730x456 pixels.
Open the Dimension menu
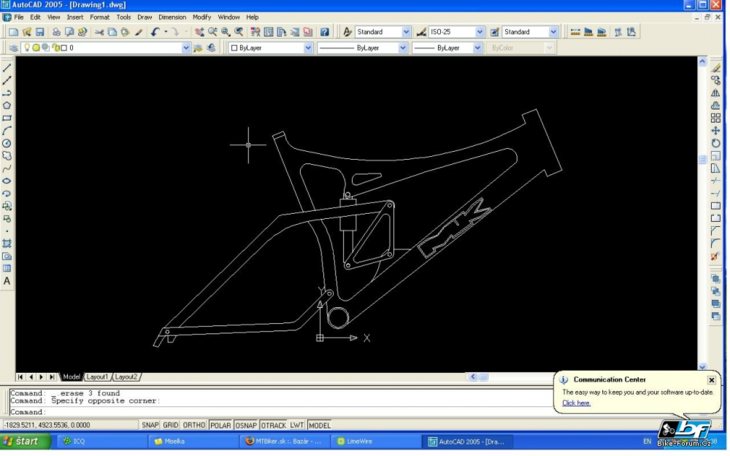(x=172, y=17)
